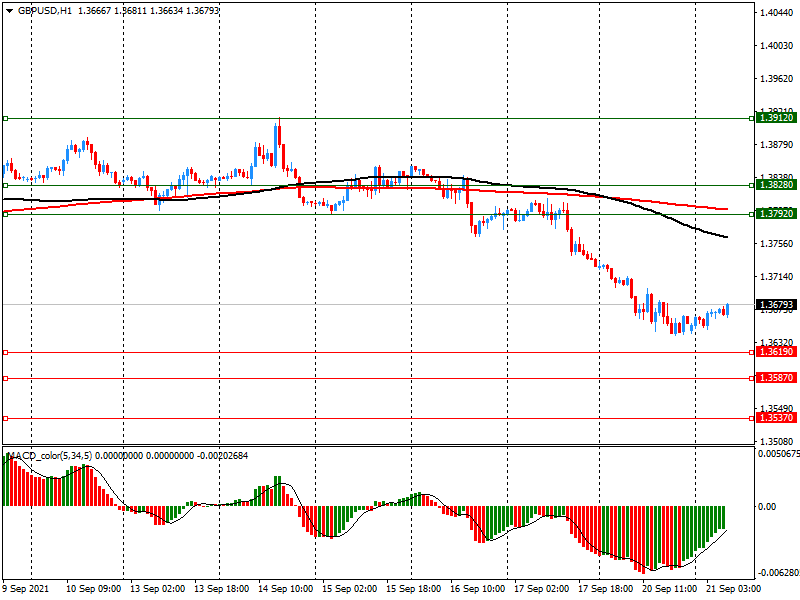
Task: Click the left handle of the 1.36190 line
Action: coord(6,353)
